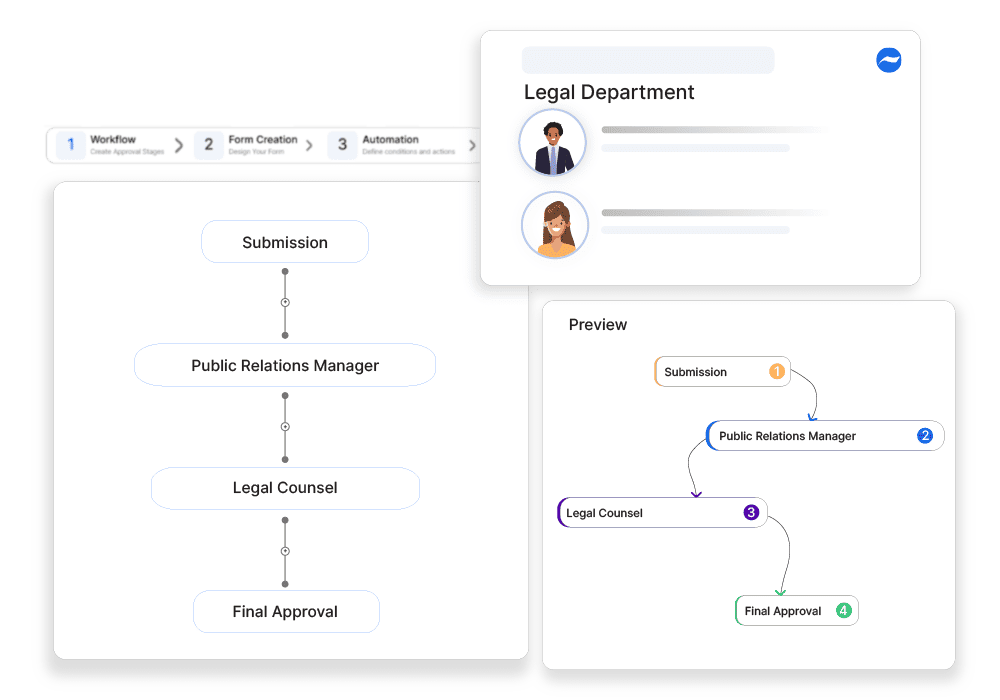Click the search field above Legal Department

pos(648,60)
